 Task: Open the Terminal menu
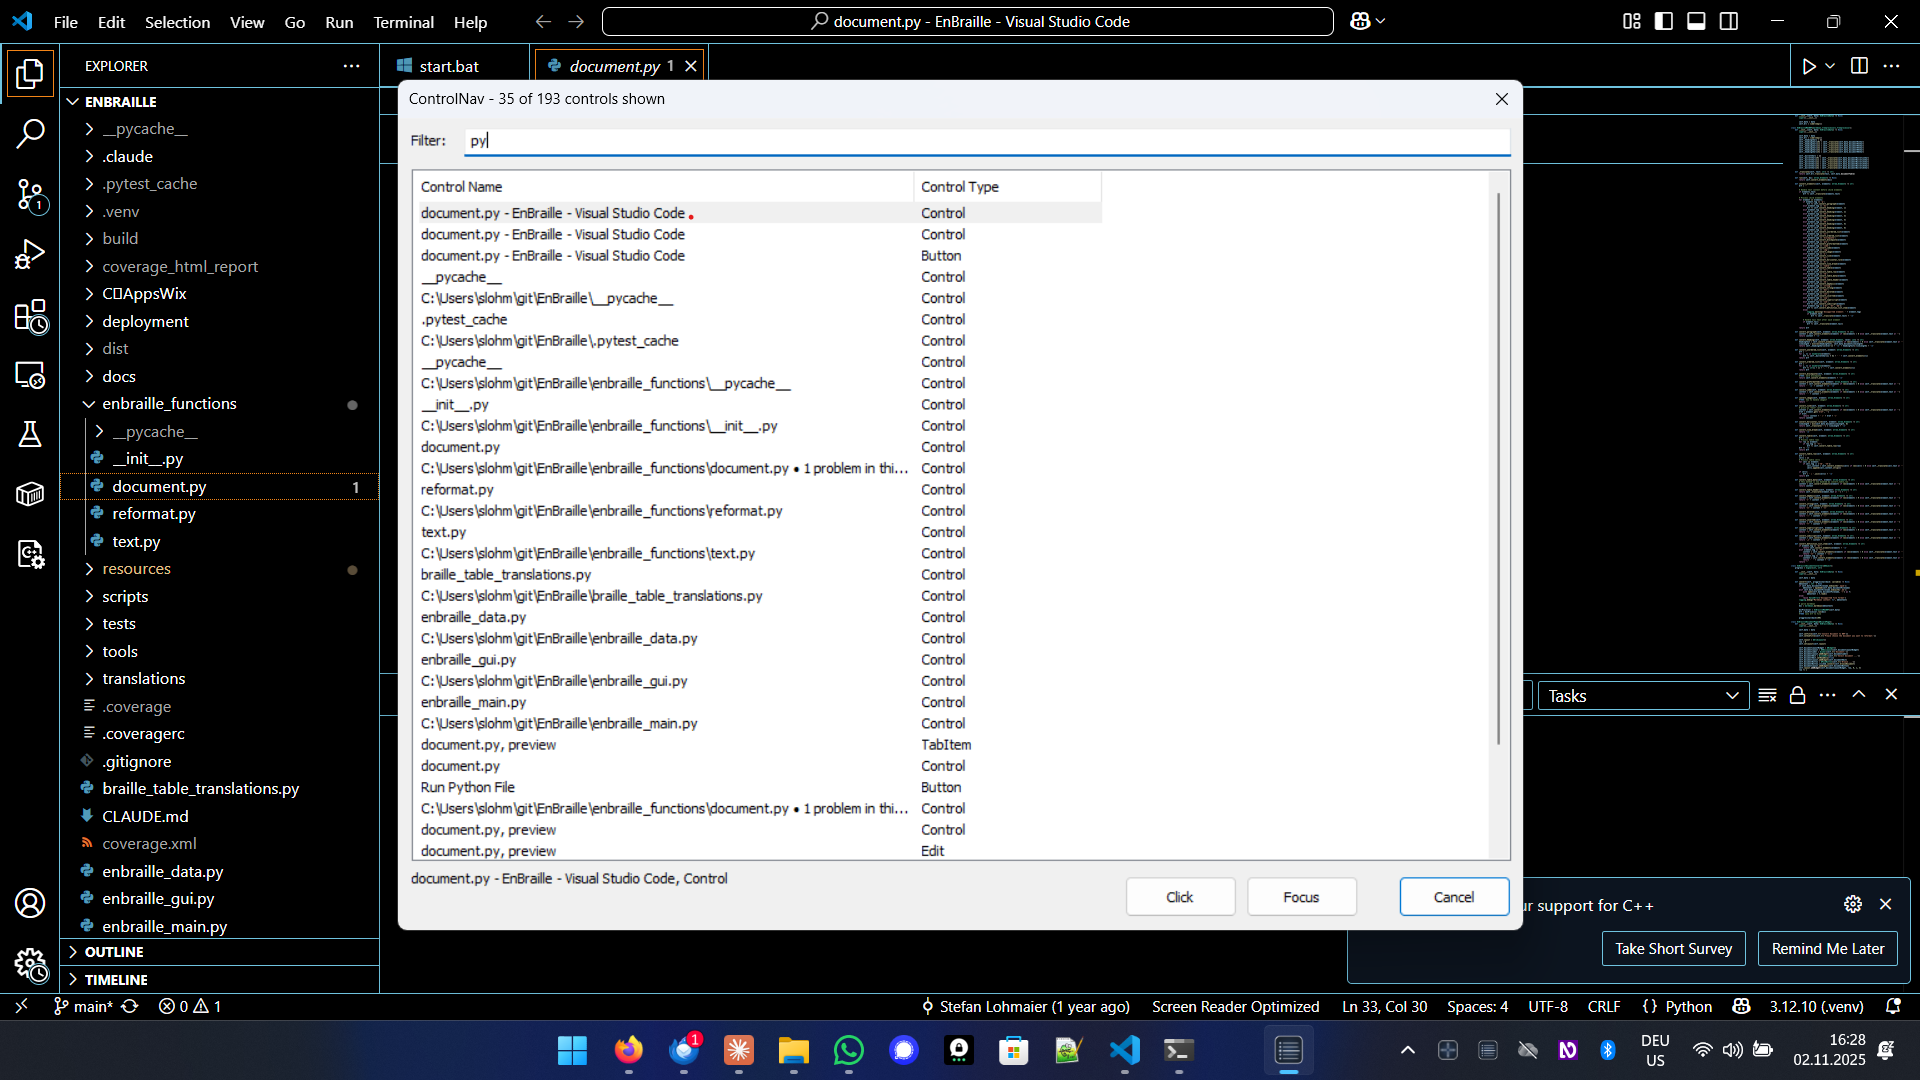tap(403, 22)
